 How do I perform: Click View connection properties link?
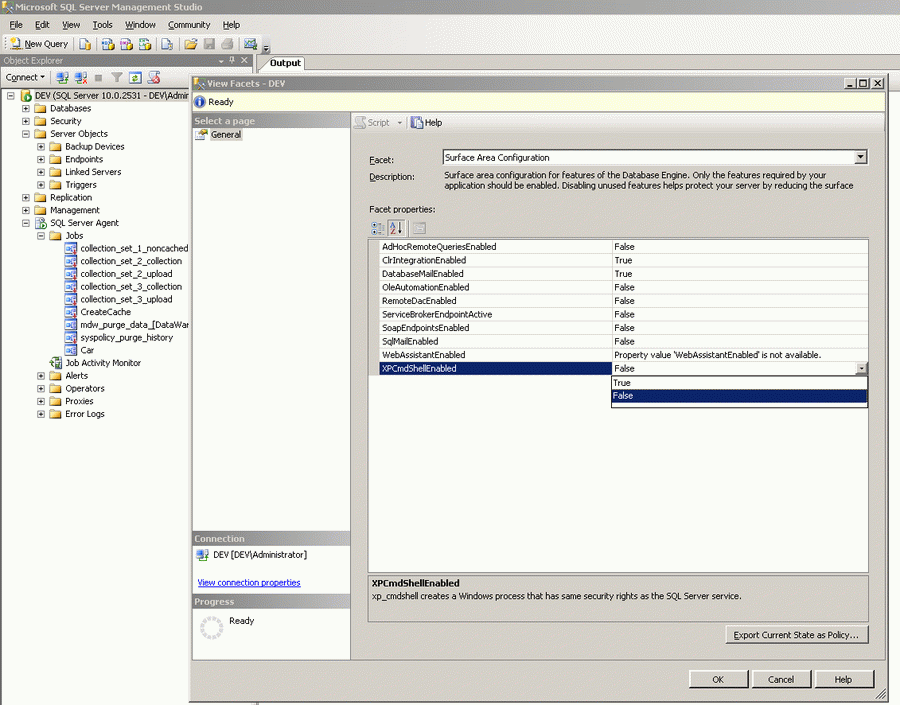click(249, 582)
